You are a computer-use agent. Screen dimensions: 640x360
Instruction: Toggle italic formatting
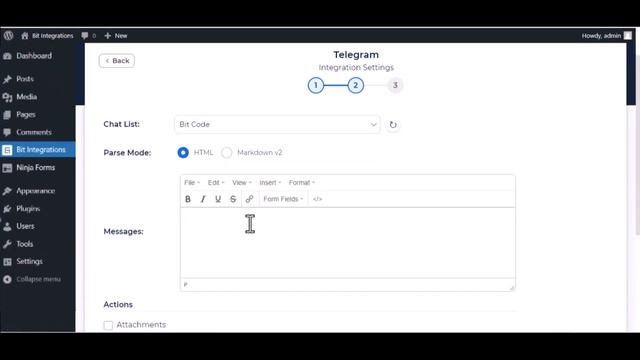pos(203,199)
